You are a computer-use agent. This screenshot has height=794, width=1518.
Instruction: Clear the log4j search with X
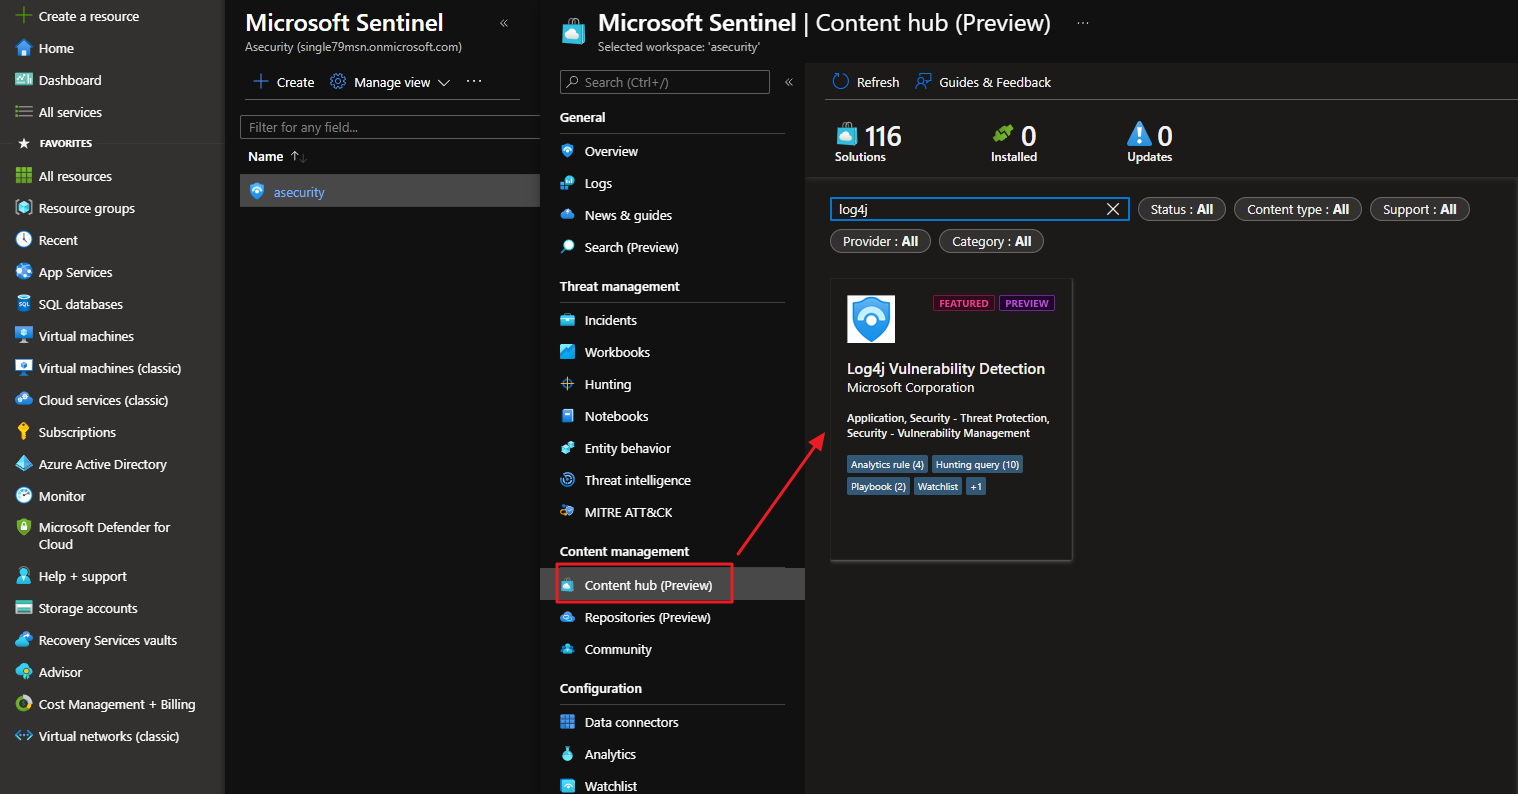tap(1112, 209)
